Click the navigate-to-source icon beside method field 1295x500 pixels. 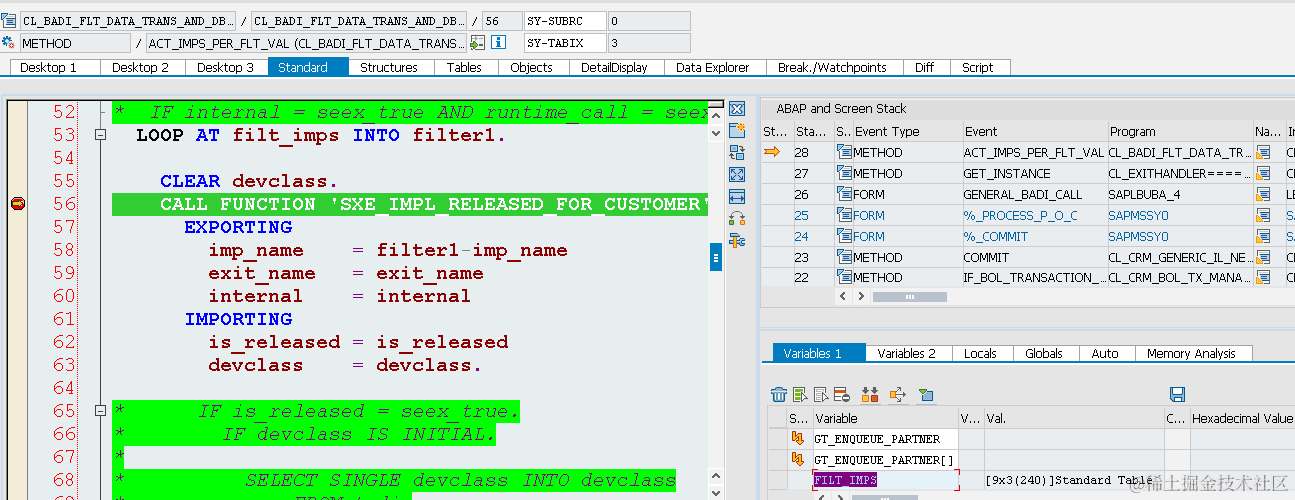point(478,43)
